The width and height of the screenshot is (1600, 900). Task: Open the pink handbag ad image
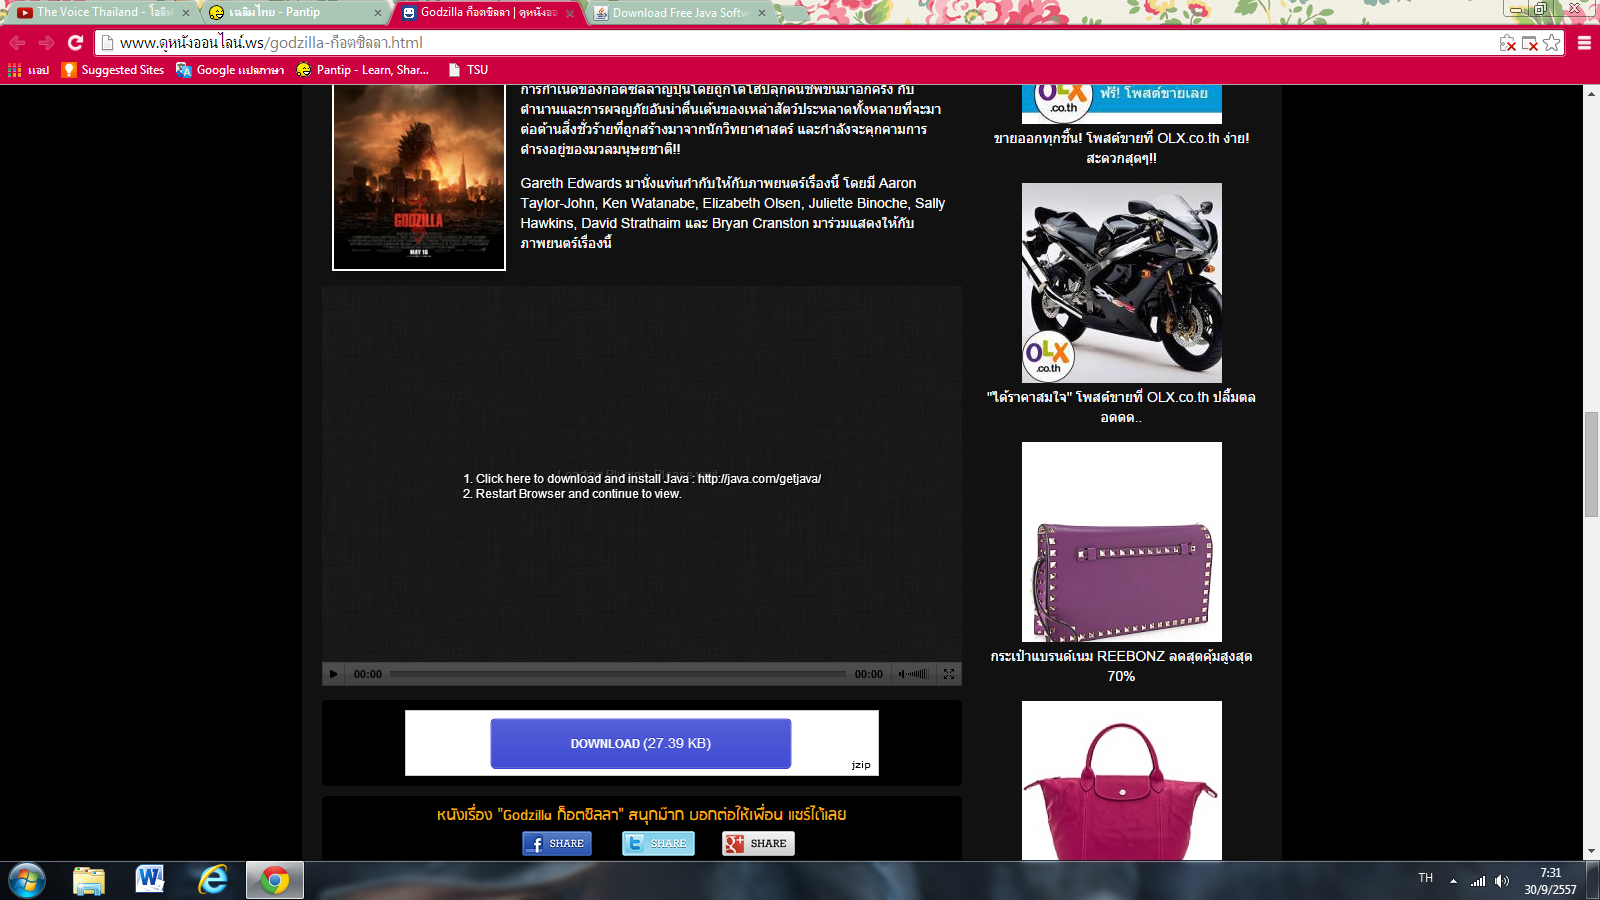click(x=1122, y=781)
